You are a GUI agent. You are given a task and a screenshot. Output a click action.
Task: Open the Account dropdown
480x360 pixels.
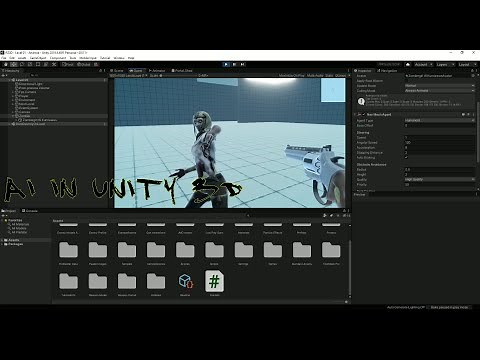423,64
